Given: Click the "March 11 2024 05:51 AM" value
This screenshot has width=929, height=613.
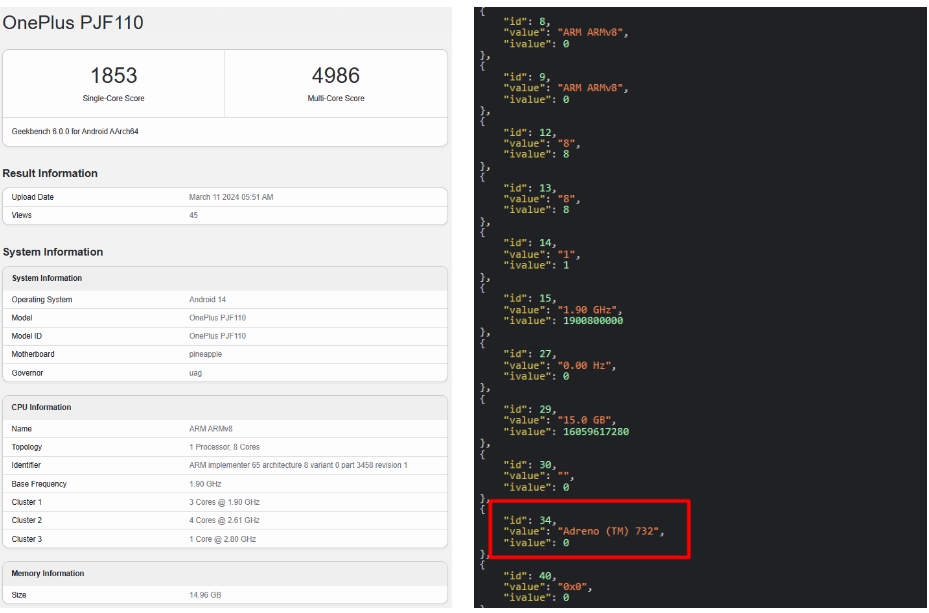Looking at the screenshot, I should [231, 197].
